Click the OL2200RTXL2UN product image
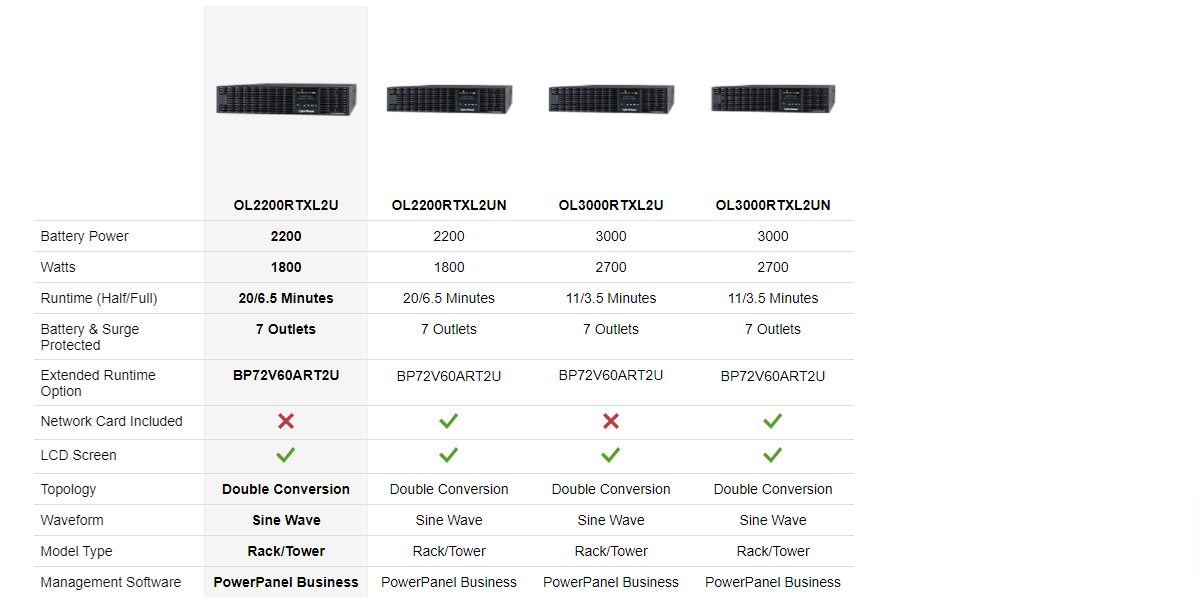The width and height of the screenshot is (1200, 600). 449,99
